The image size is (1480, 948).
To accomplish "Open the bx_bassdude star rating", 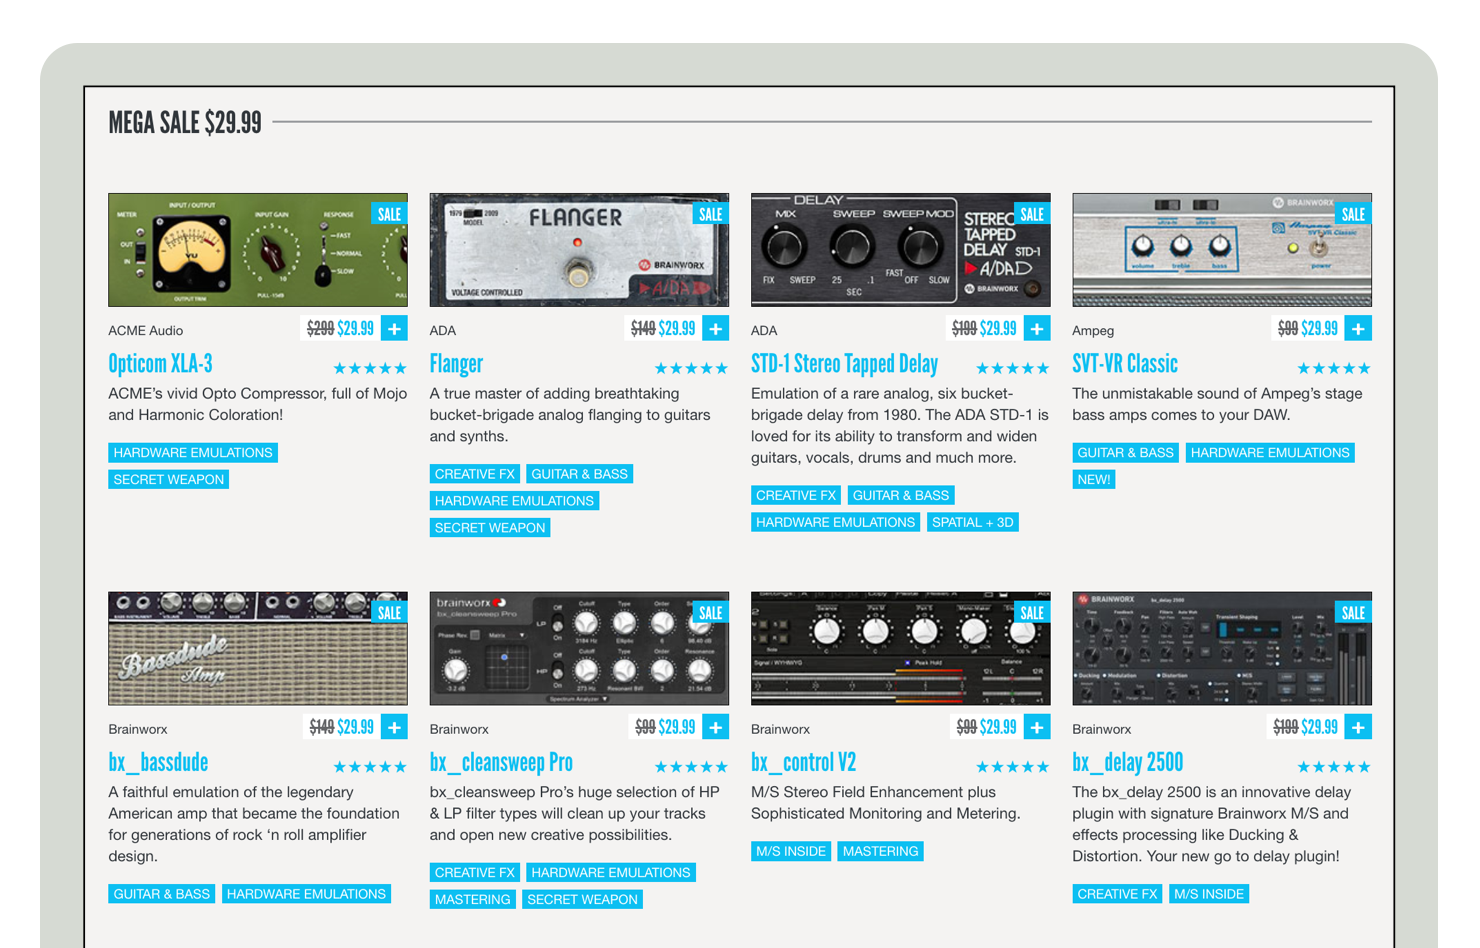I will tap(370, 767).
